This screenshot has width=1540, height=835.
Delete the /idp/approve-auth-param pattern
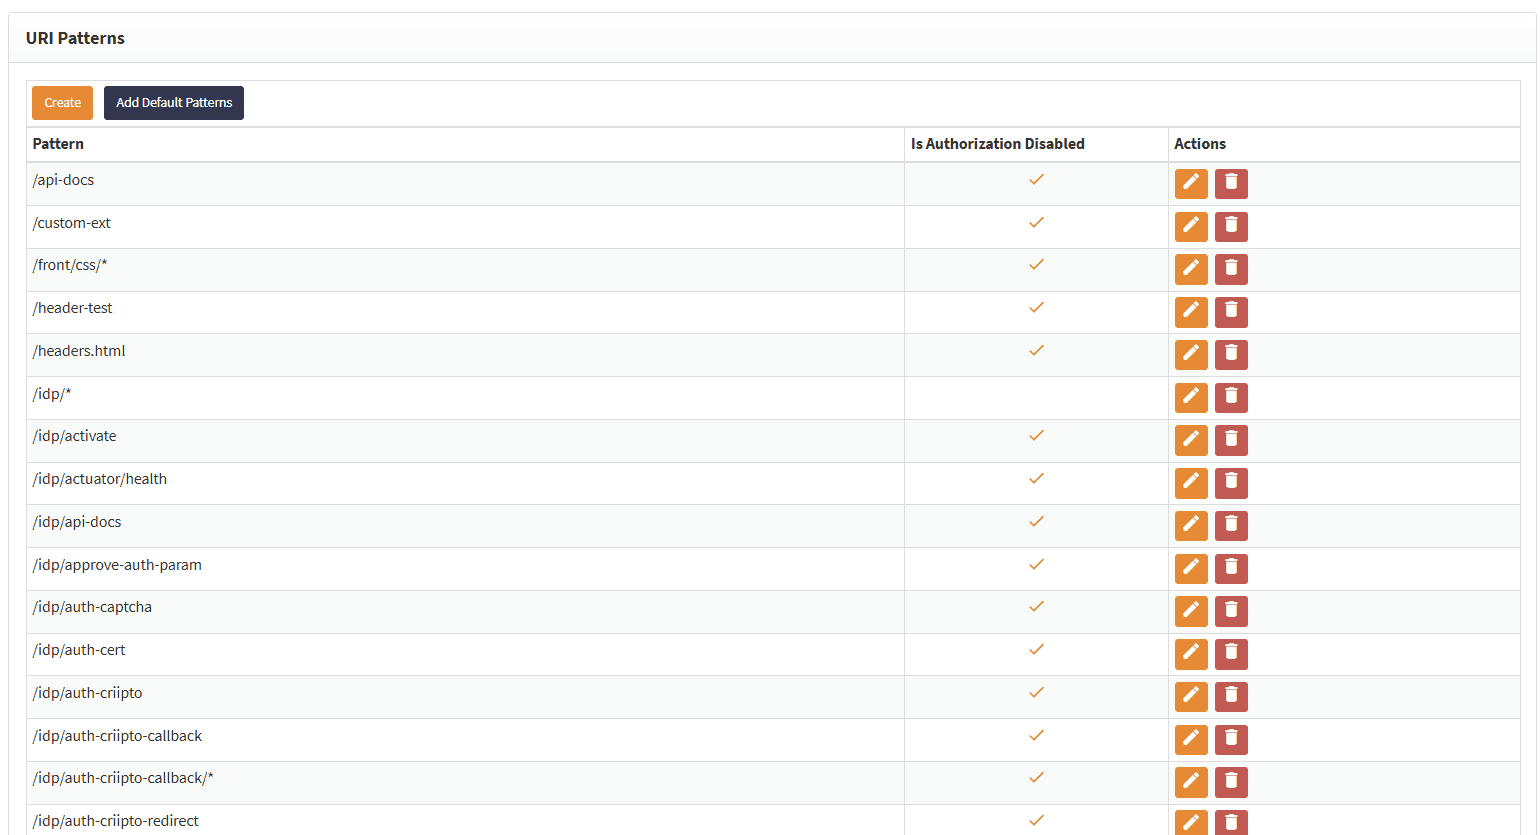(1231, 569)
